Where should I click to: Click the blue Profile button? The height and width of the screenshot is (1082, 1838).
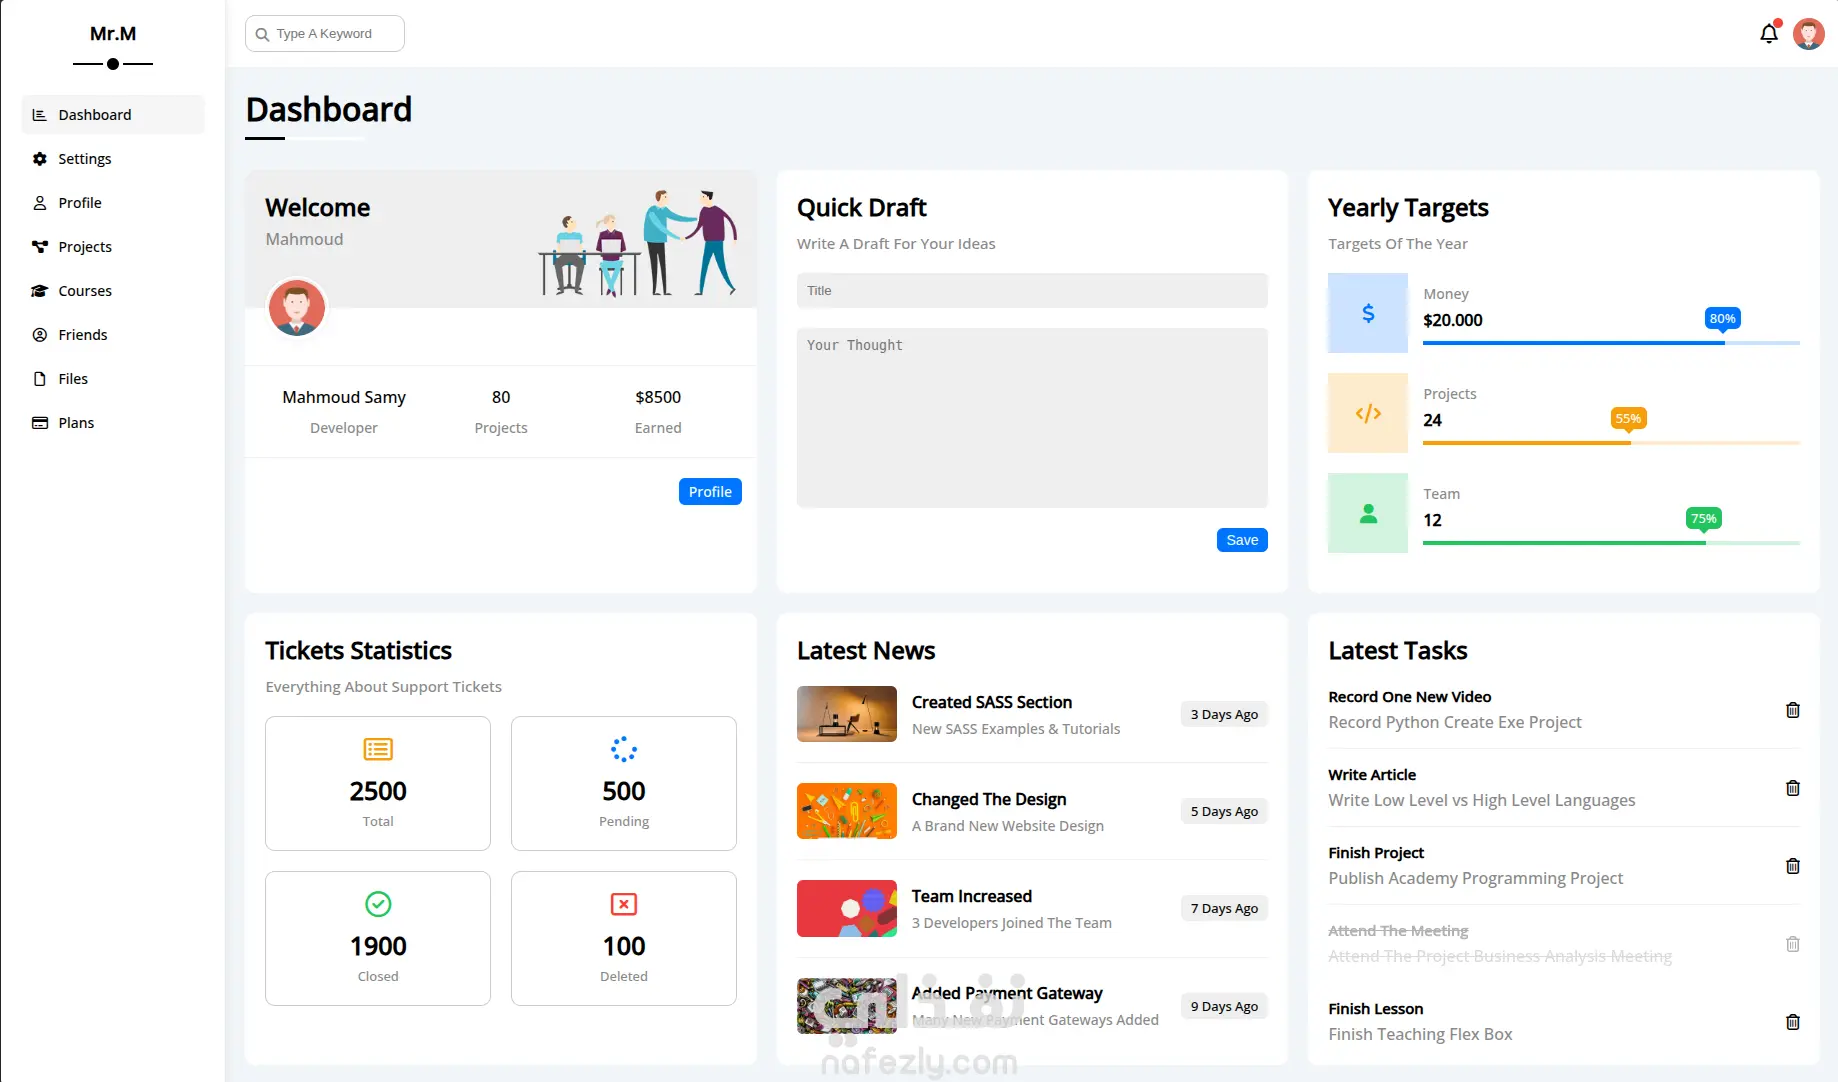point(710,492)
